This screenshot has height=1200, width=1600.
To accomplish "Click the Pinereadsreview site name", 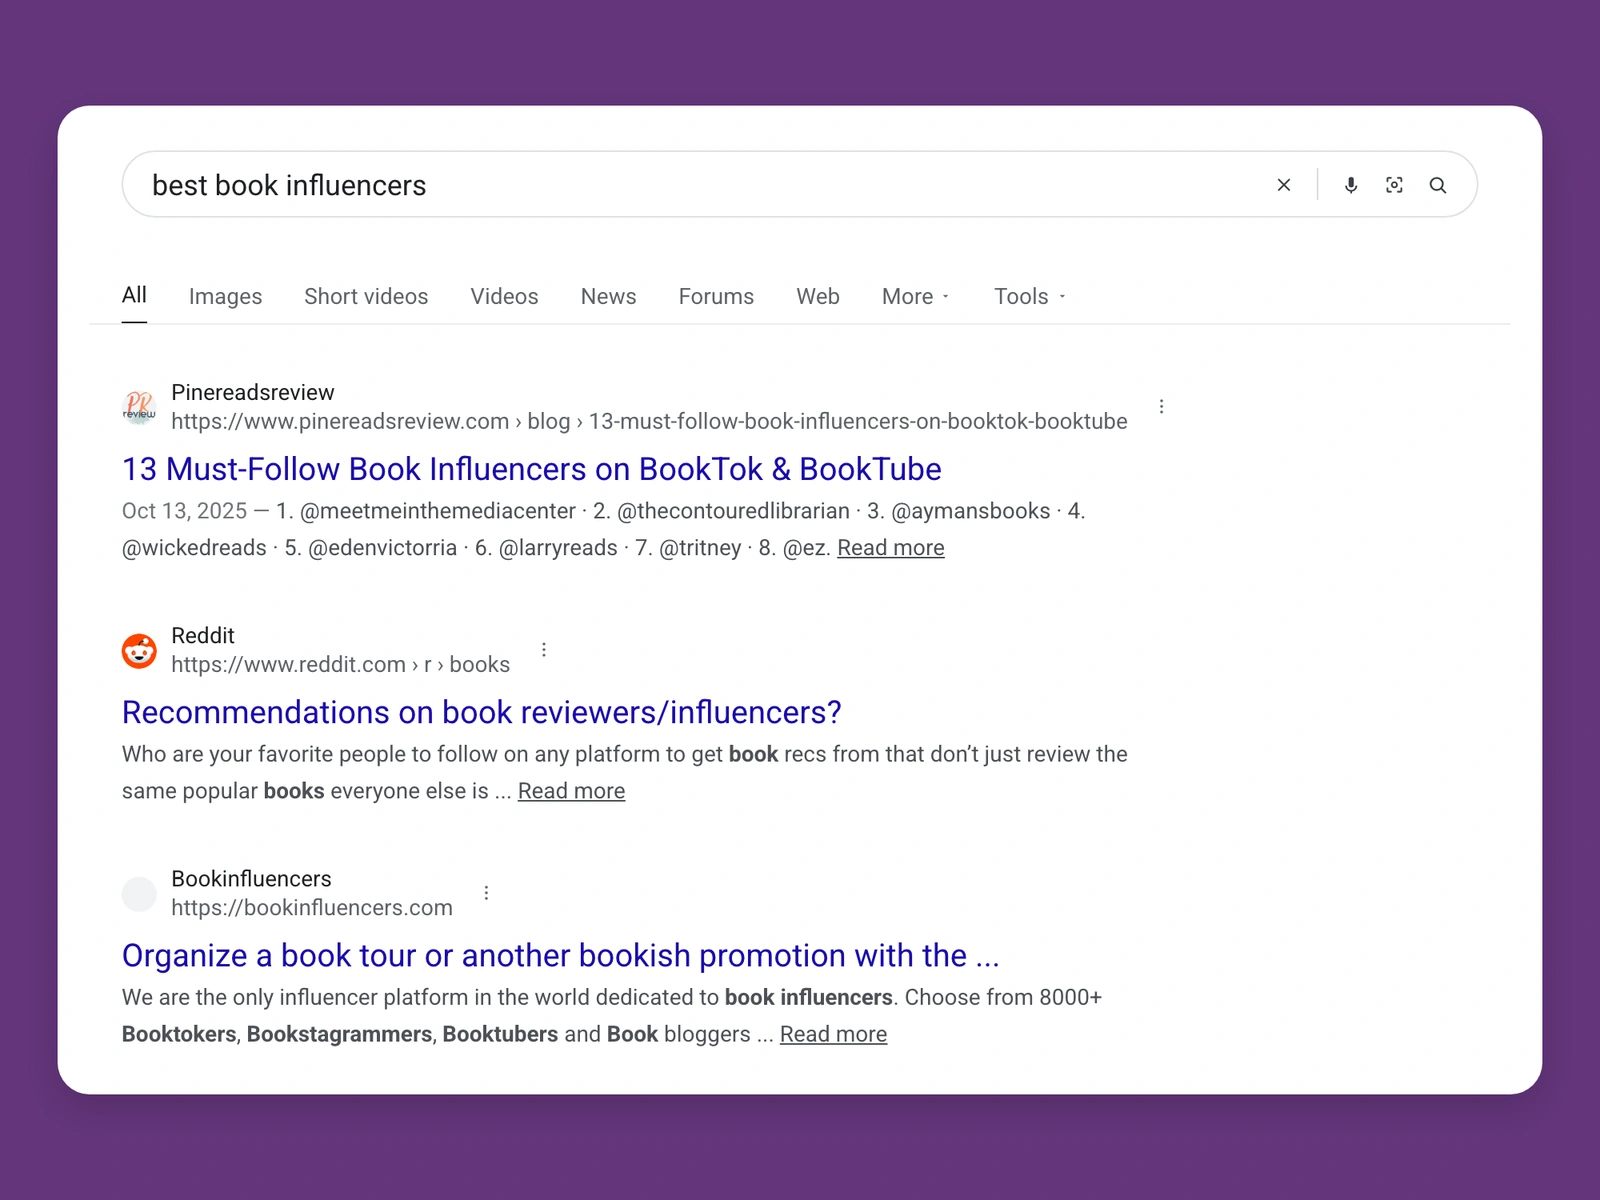I will pos(253,392).
